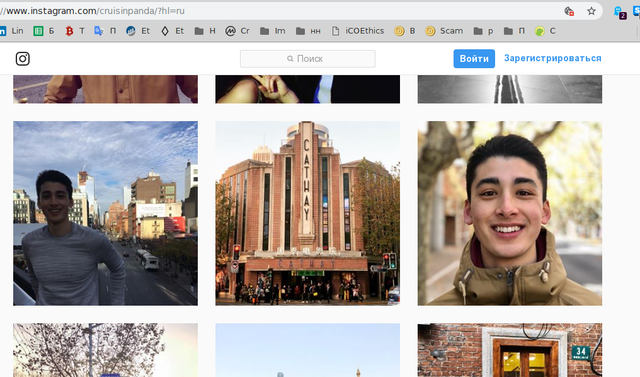Open the Google Translate bookmark П

pyautogui.click(x=105, y=31)
